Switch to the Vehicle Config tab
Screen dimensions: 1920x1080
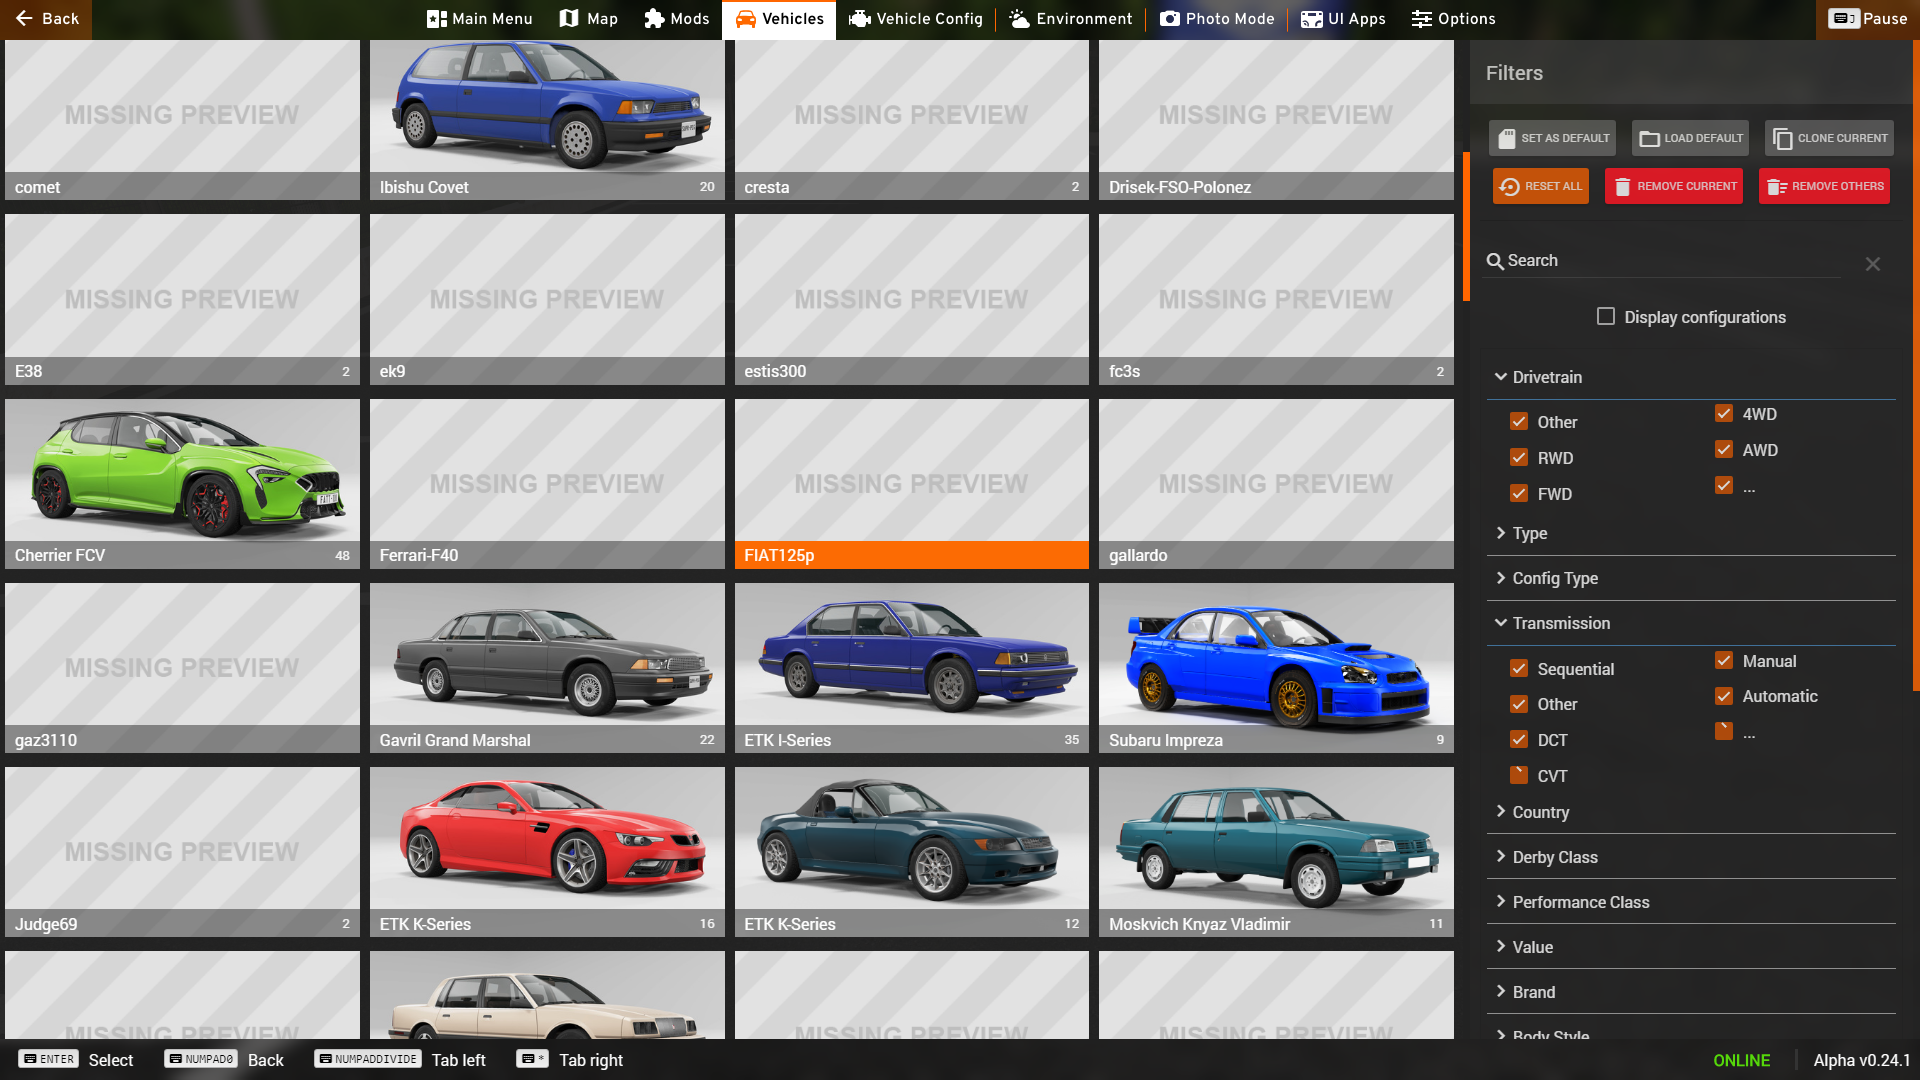pos(915,19)
